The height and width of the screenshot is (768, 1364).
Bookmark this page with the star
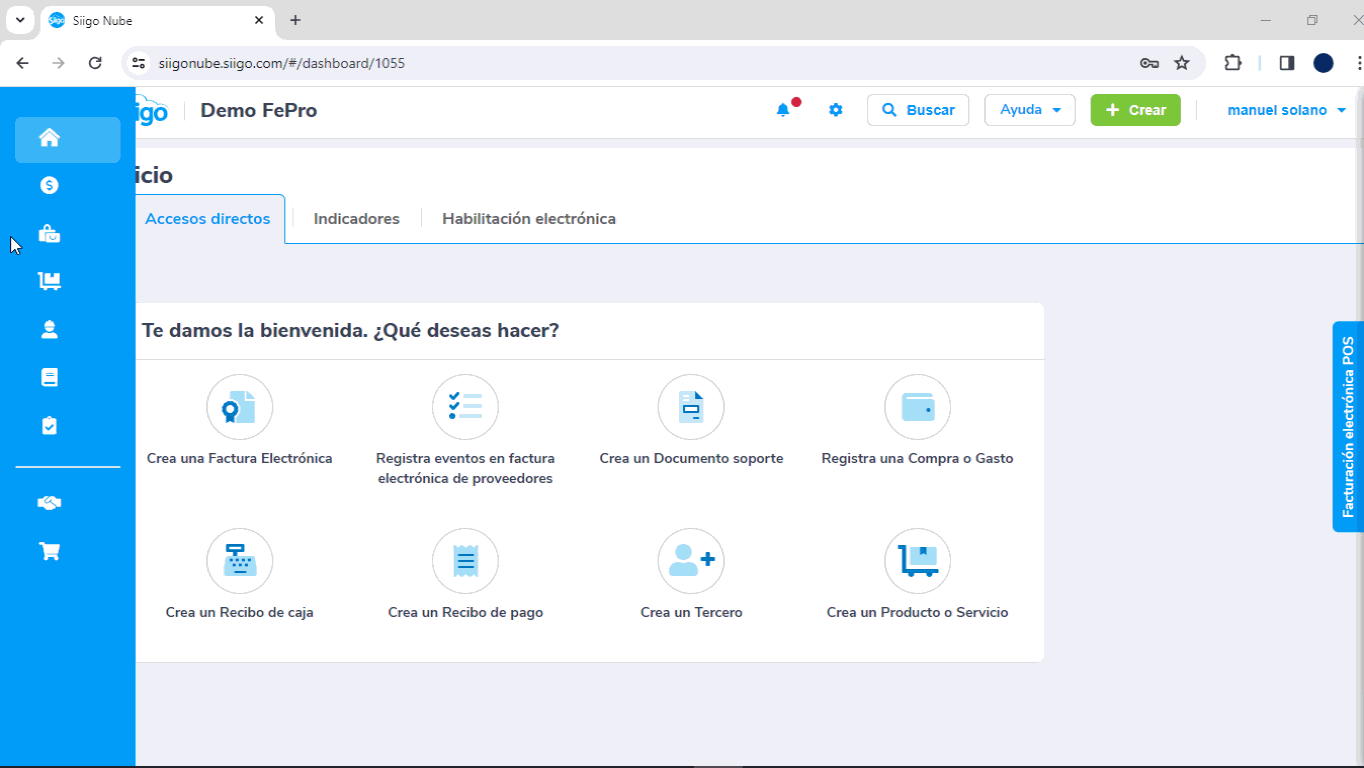[x=1182, y=63]
